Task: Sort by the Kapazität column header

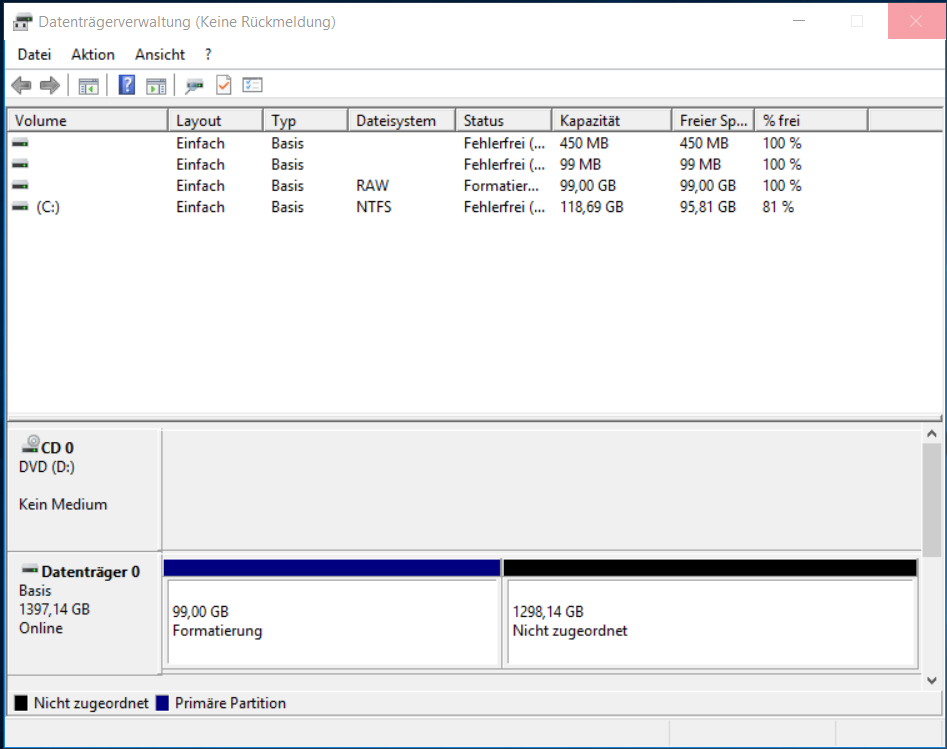Action: (x=612, y=120)
